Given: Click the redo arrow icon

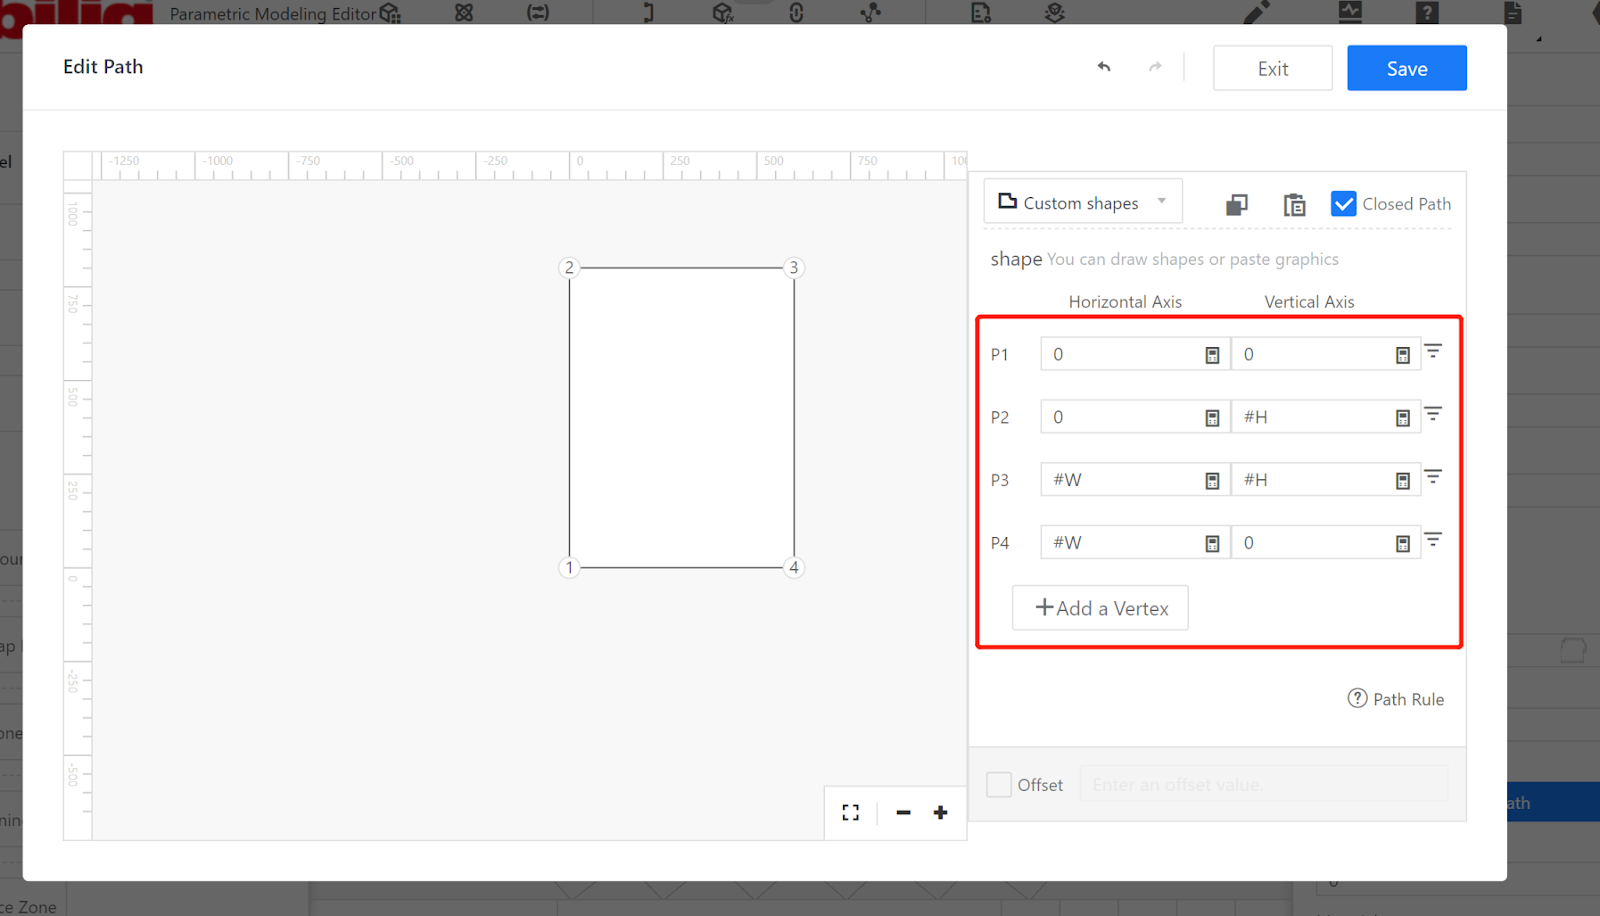Looking at the screenshot, I should (1155, 67).
